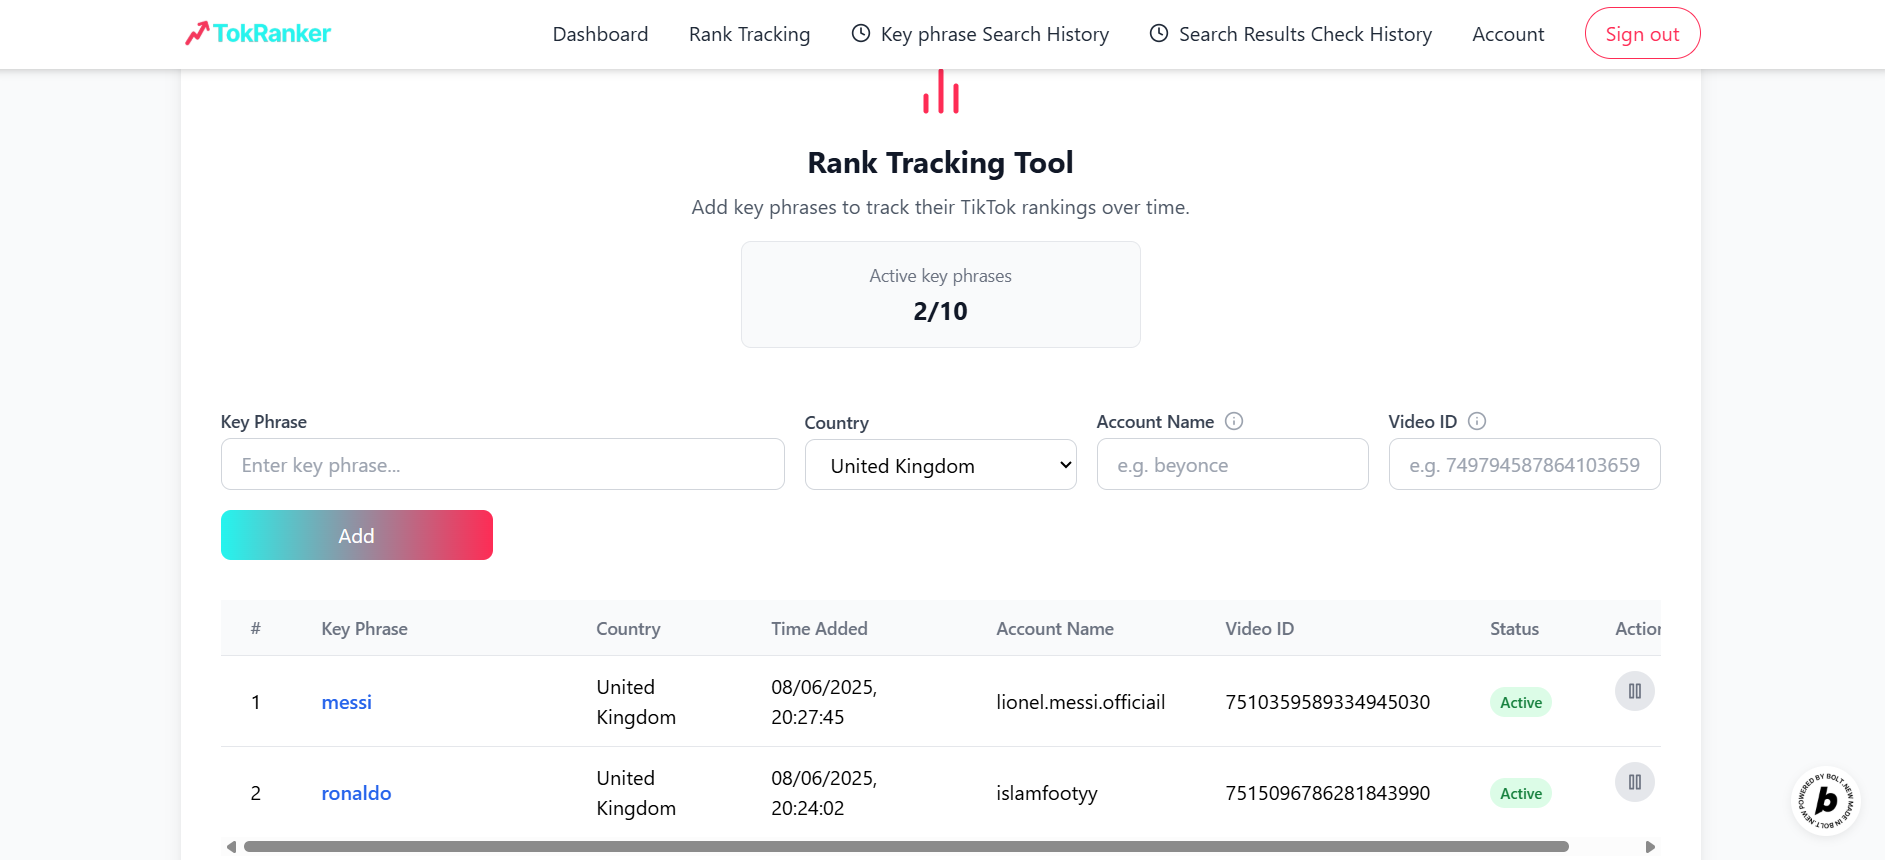This screenshot has height=860, width=1885.
Task: Open the Dashboard page
Action: (600, 34)
